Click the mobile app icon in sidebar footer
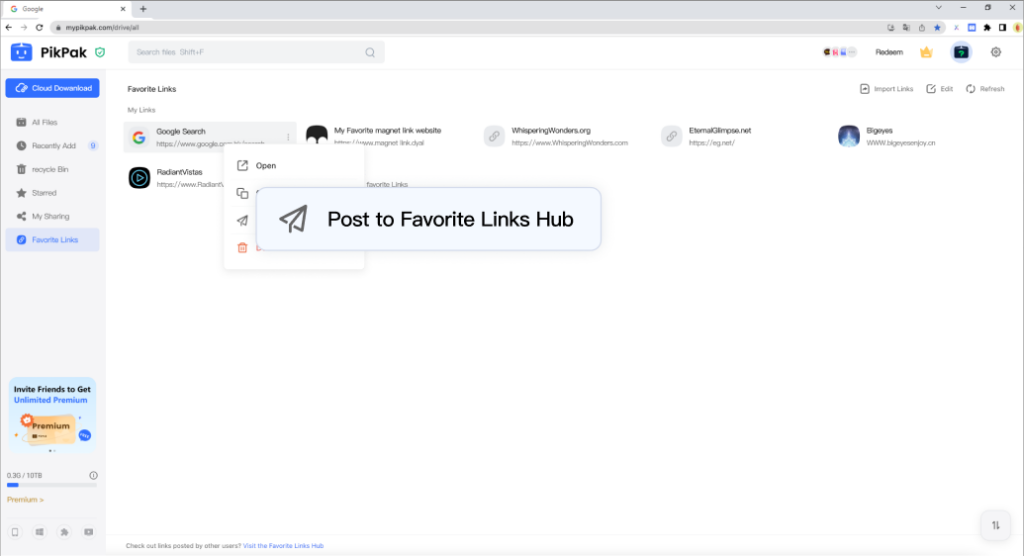The image size is (1024, 556). coord(15,531)
